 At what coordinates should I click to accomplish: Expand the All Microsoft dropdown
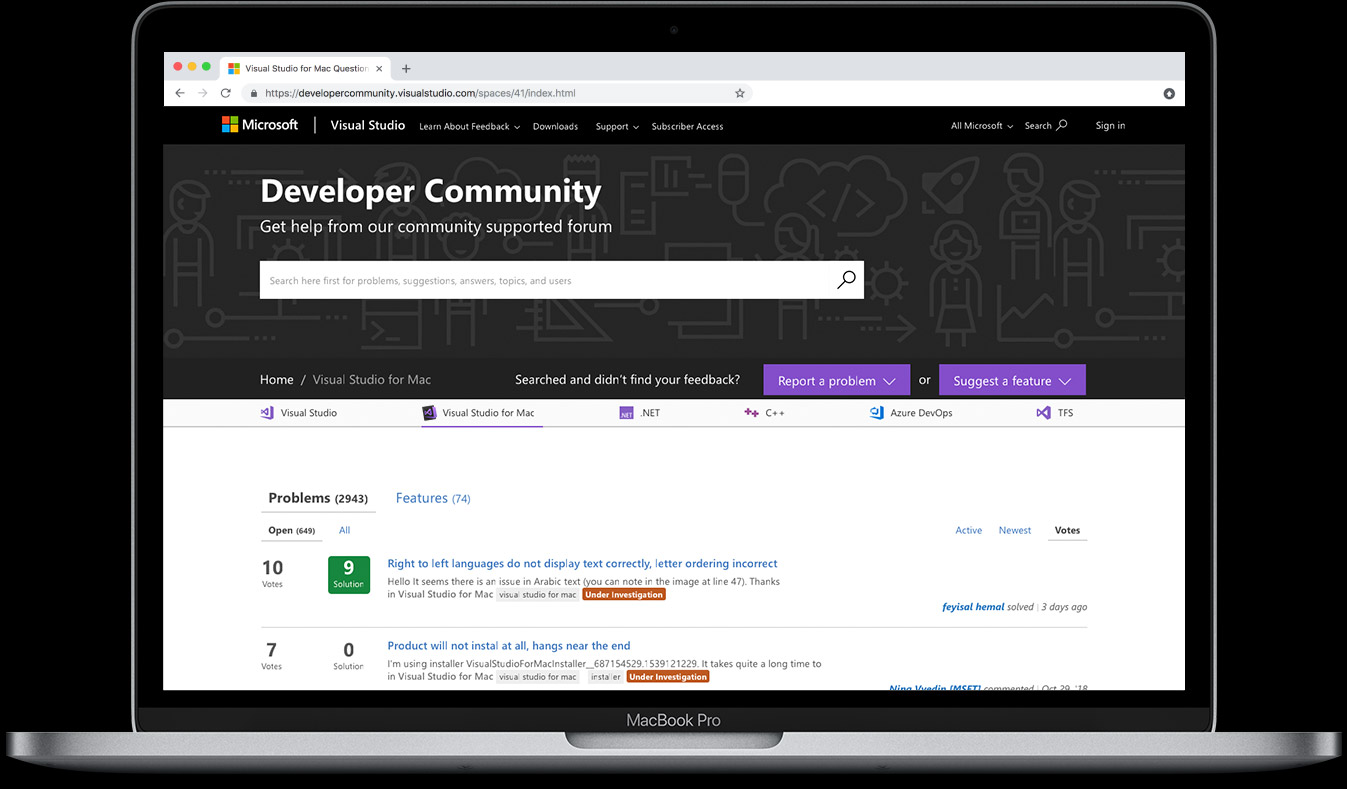pos(982,126)
